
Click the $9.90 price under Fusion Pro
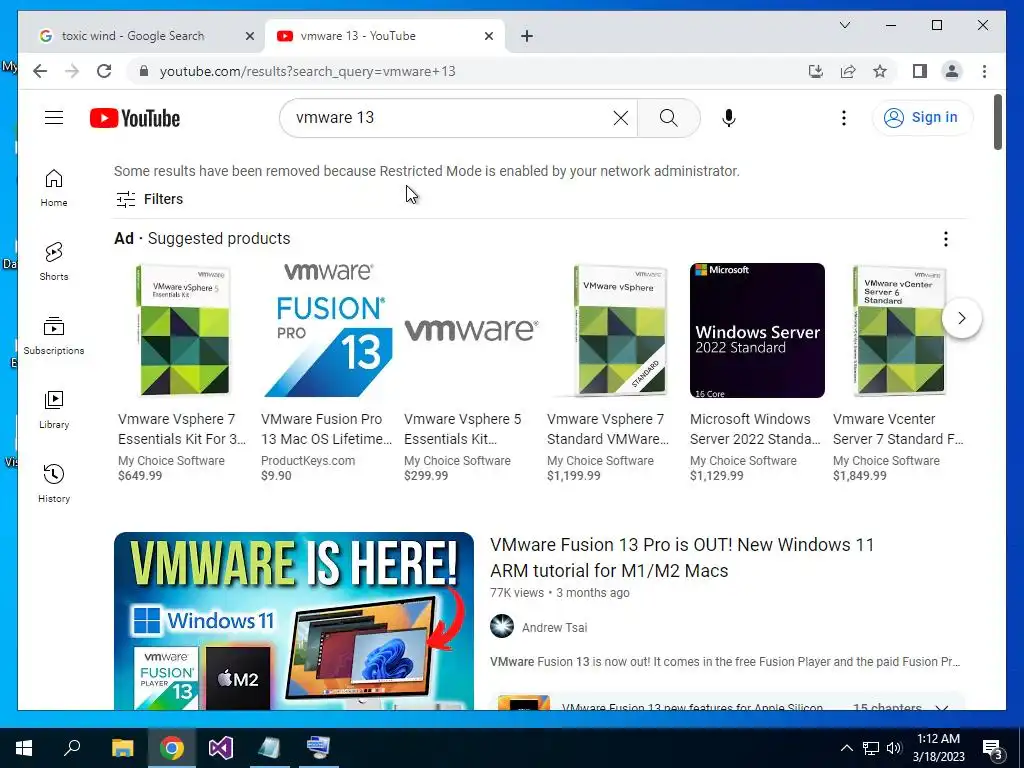276,476
